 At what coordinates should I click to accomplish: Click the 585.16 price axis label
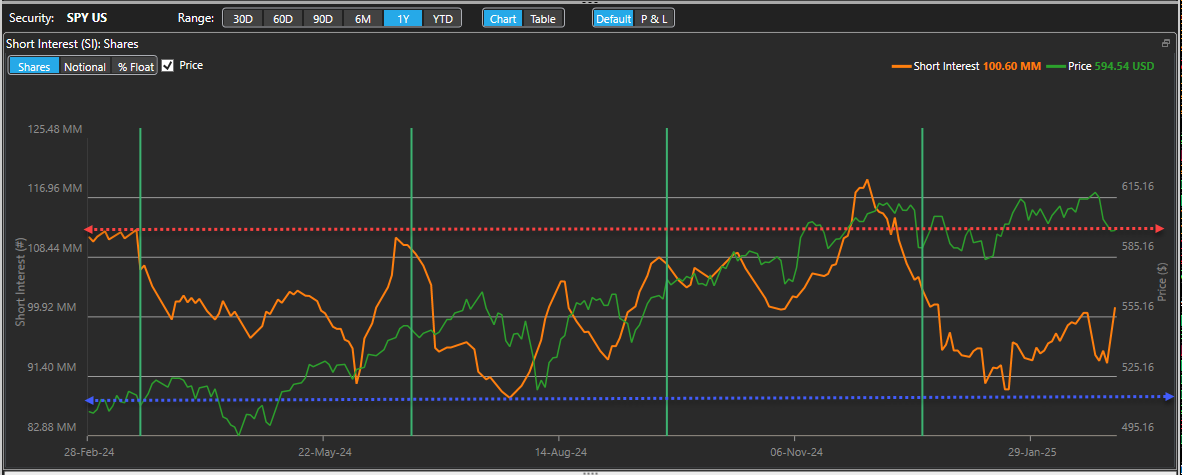point(1138,247)
